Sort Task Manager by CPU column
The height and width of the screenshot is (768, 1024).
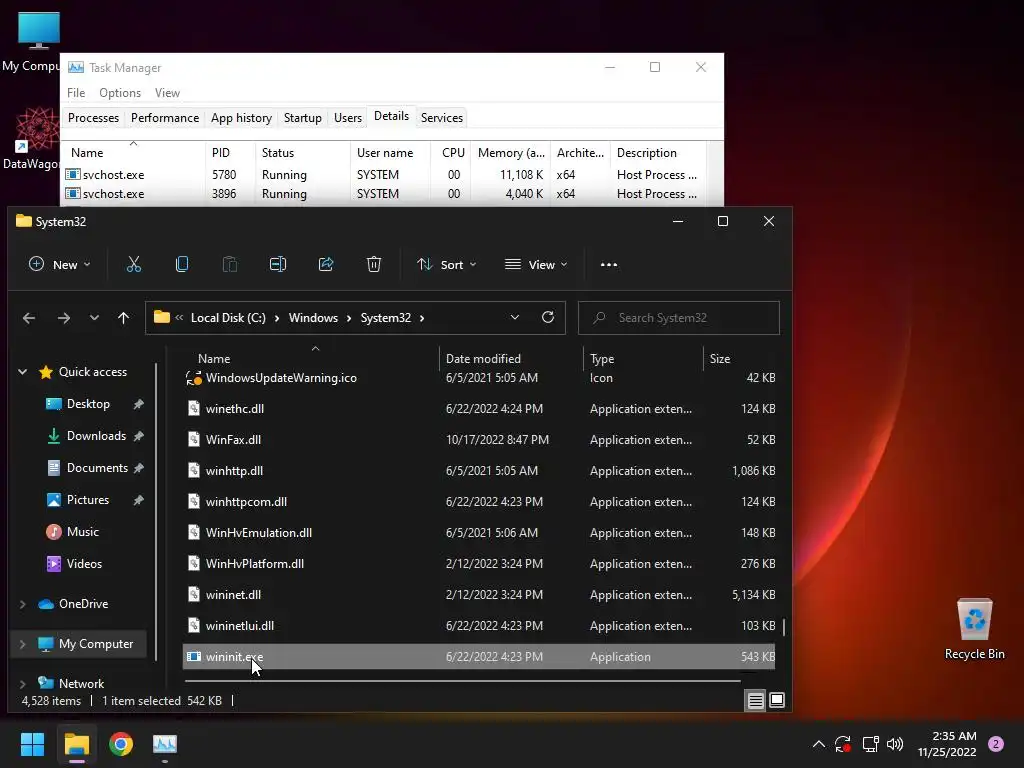[x=453, y=153]
